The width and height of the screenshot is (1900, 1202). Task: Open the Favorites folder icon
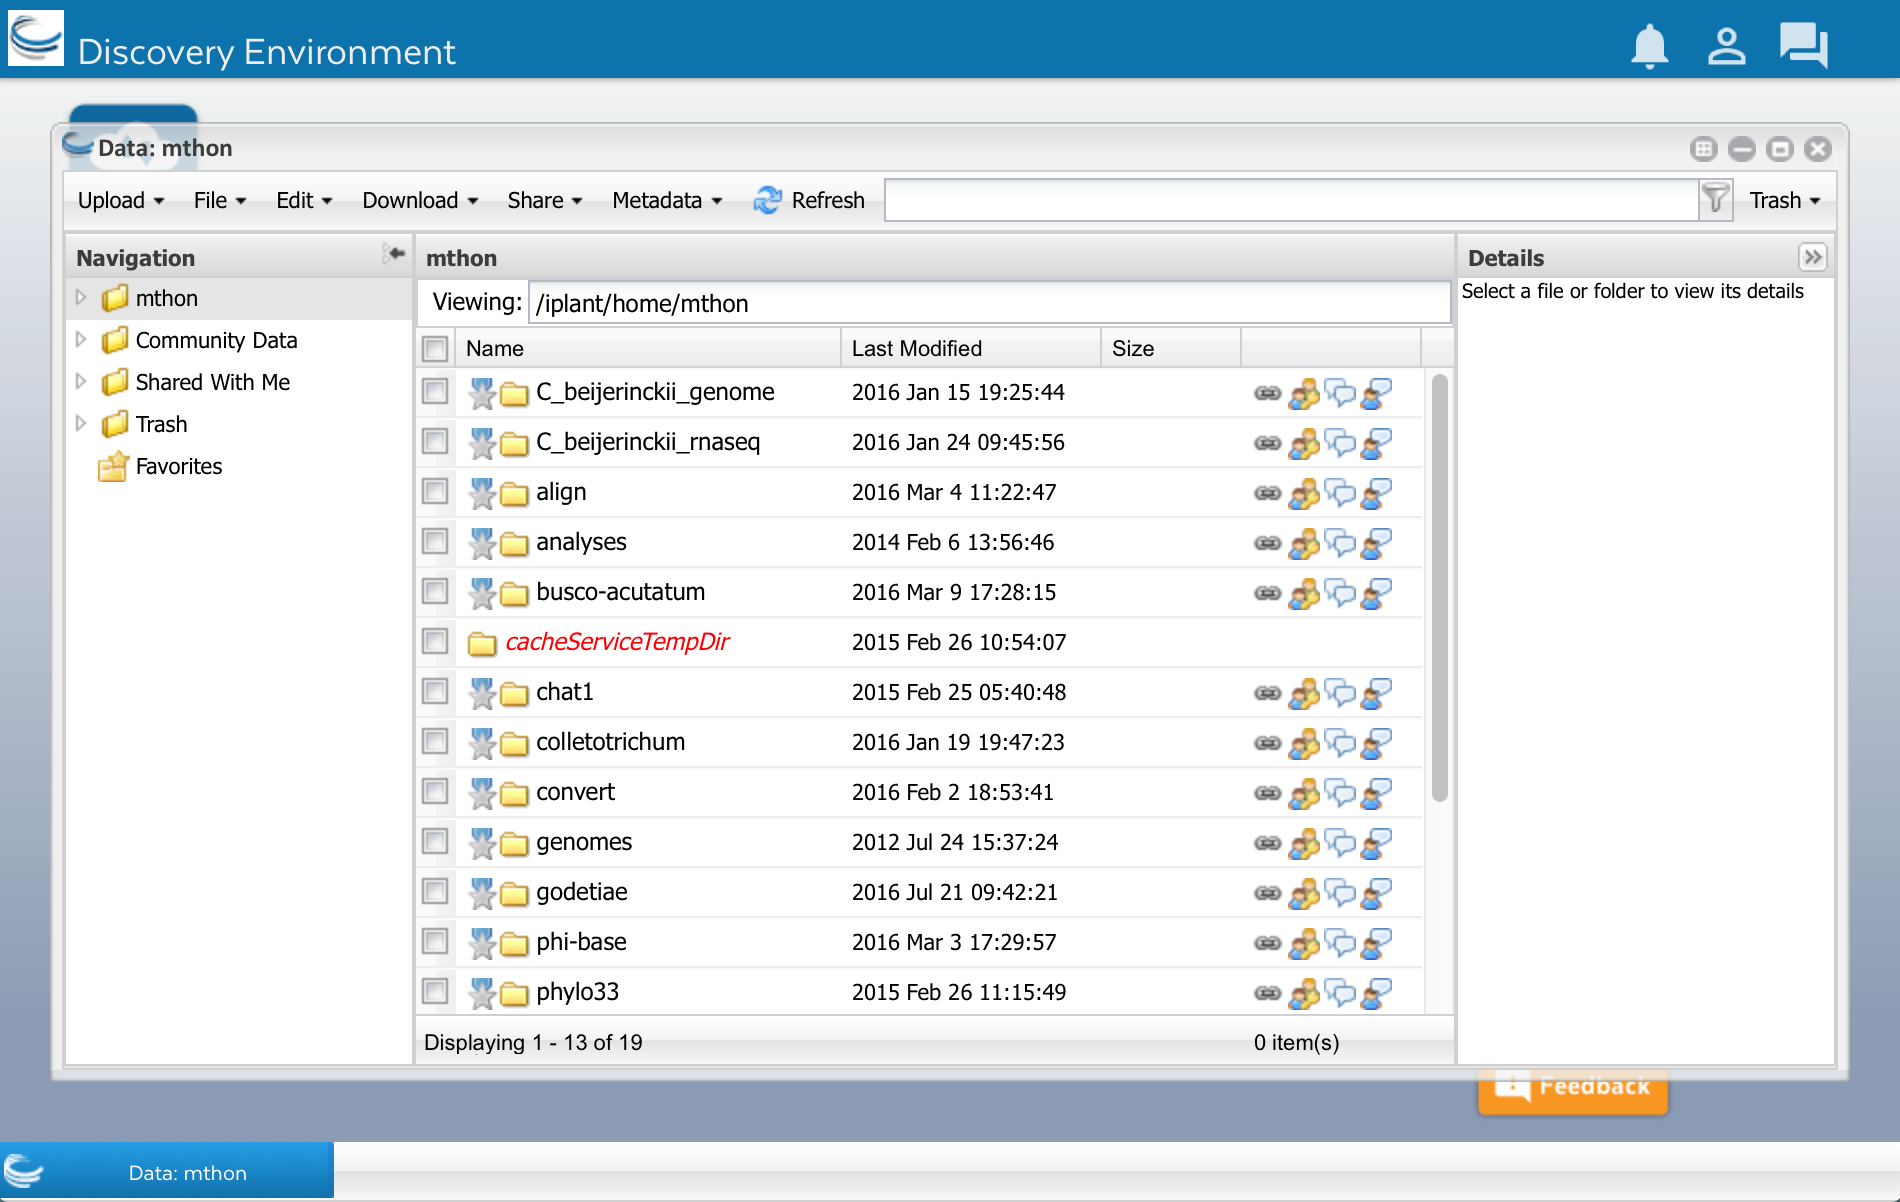click(113, 466)
